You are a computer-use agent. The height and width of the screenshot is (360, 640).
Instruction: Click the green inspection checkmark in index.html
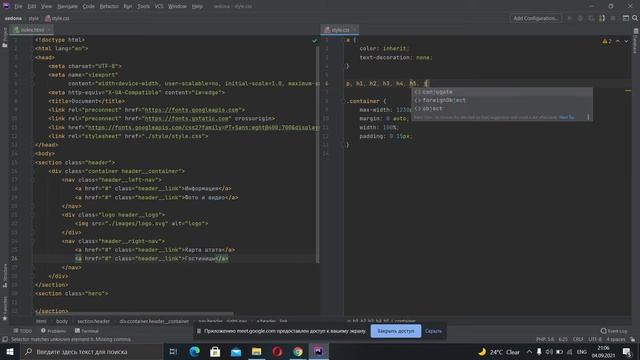[314, 40]
